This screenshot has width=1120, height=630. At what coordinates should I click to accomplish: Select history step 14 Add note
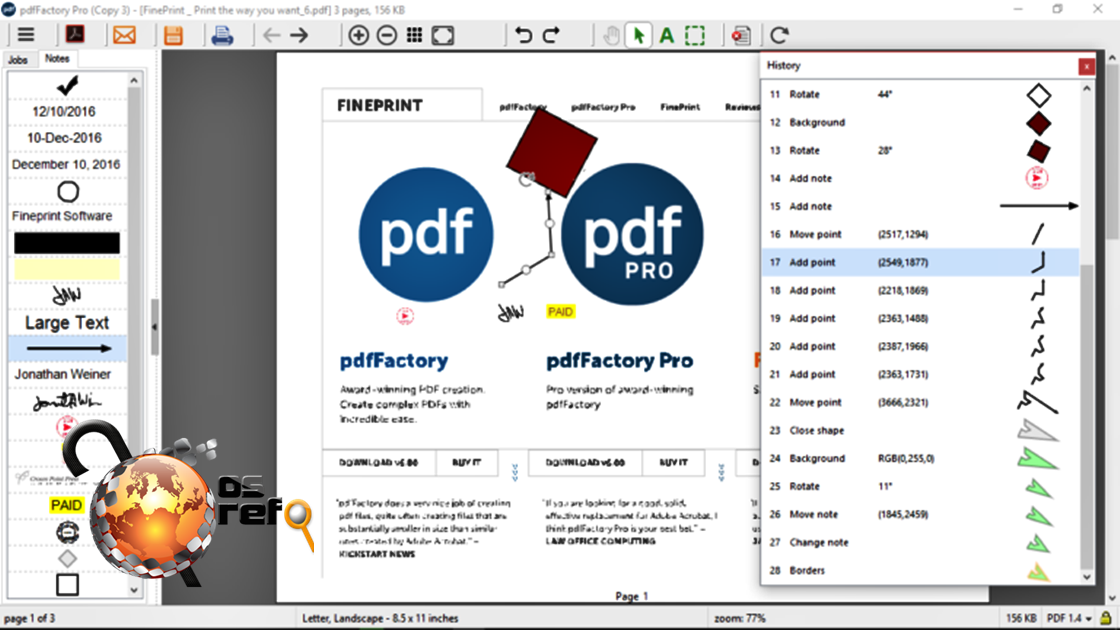921,178
